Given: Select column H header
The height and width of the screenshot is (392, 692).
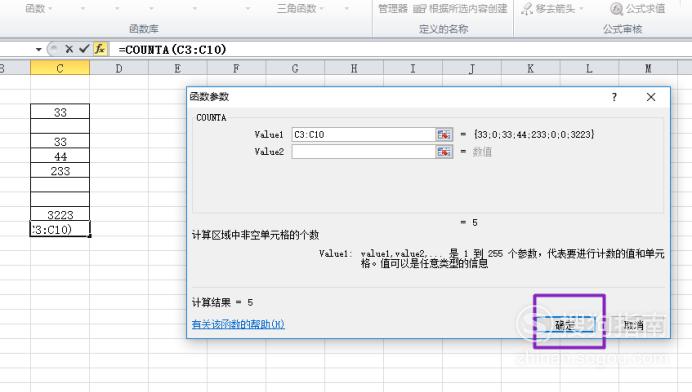Looking at the screenshot, I should (x=354, y=68).
